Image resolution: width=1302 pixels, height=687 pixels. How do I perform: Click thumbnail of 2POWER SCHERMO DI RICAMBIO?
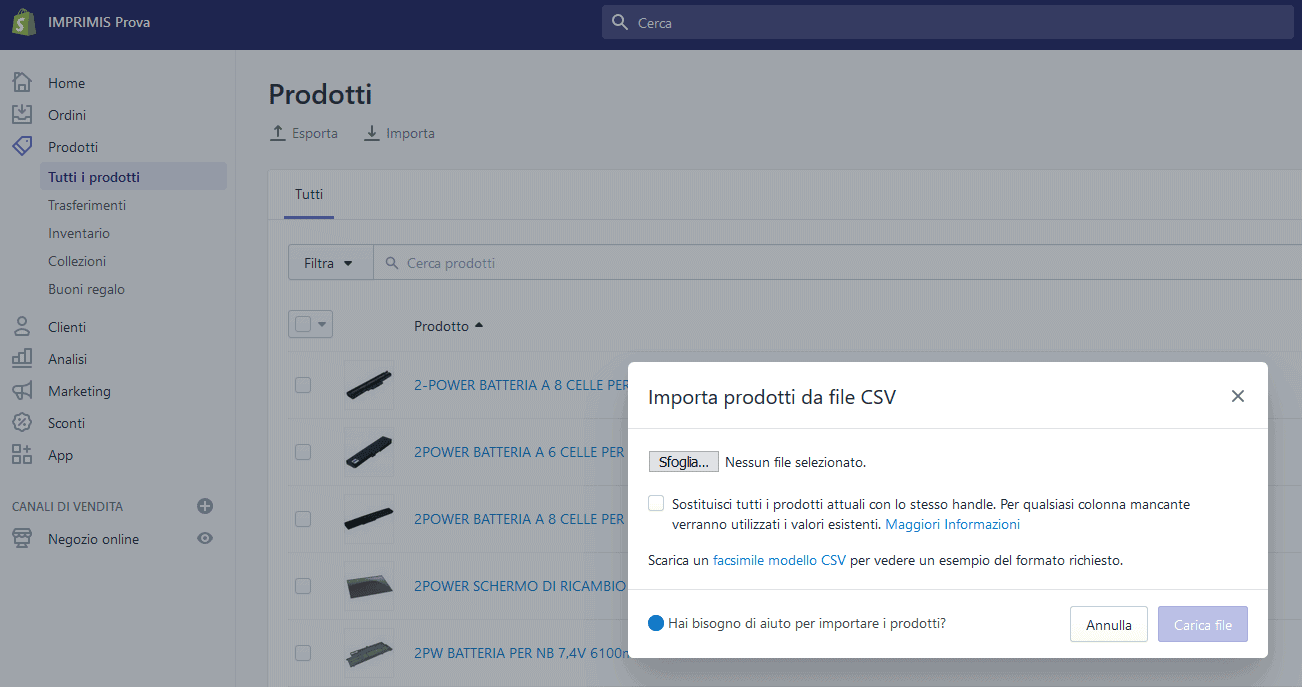click(369, 586)
